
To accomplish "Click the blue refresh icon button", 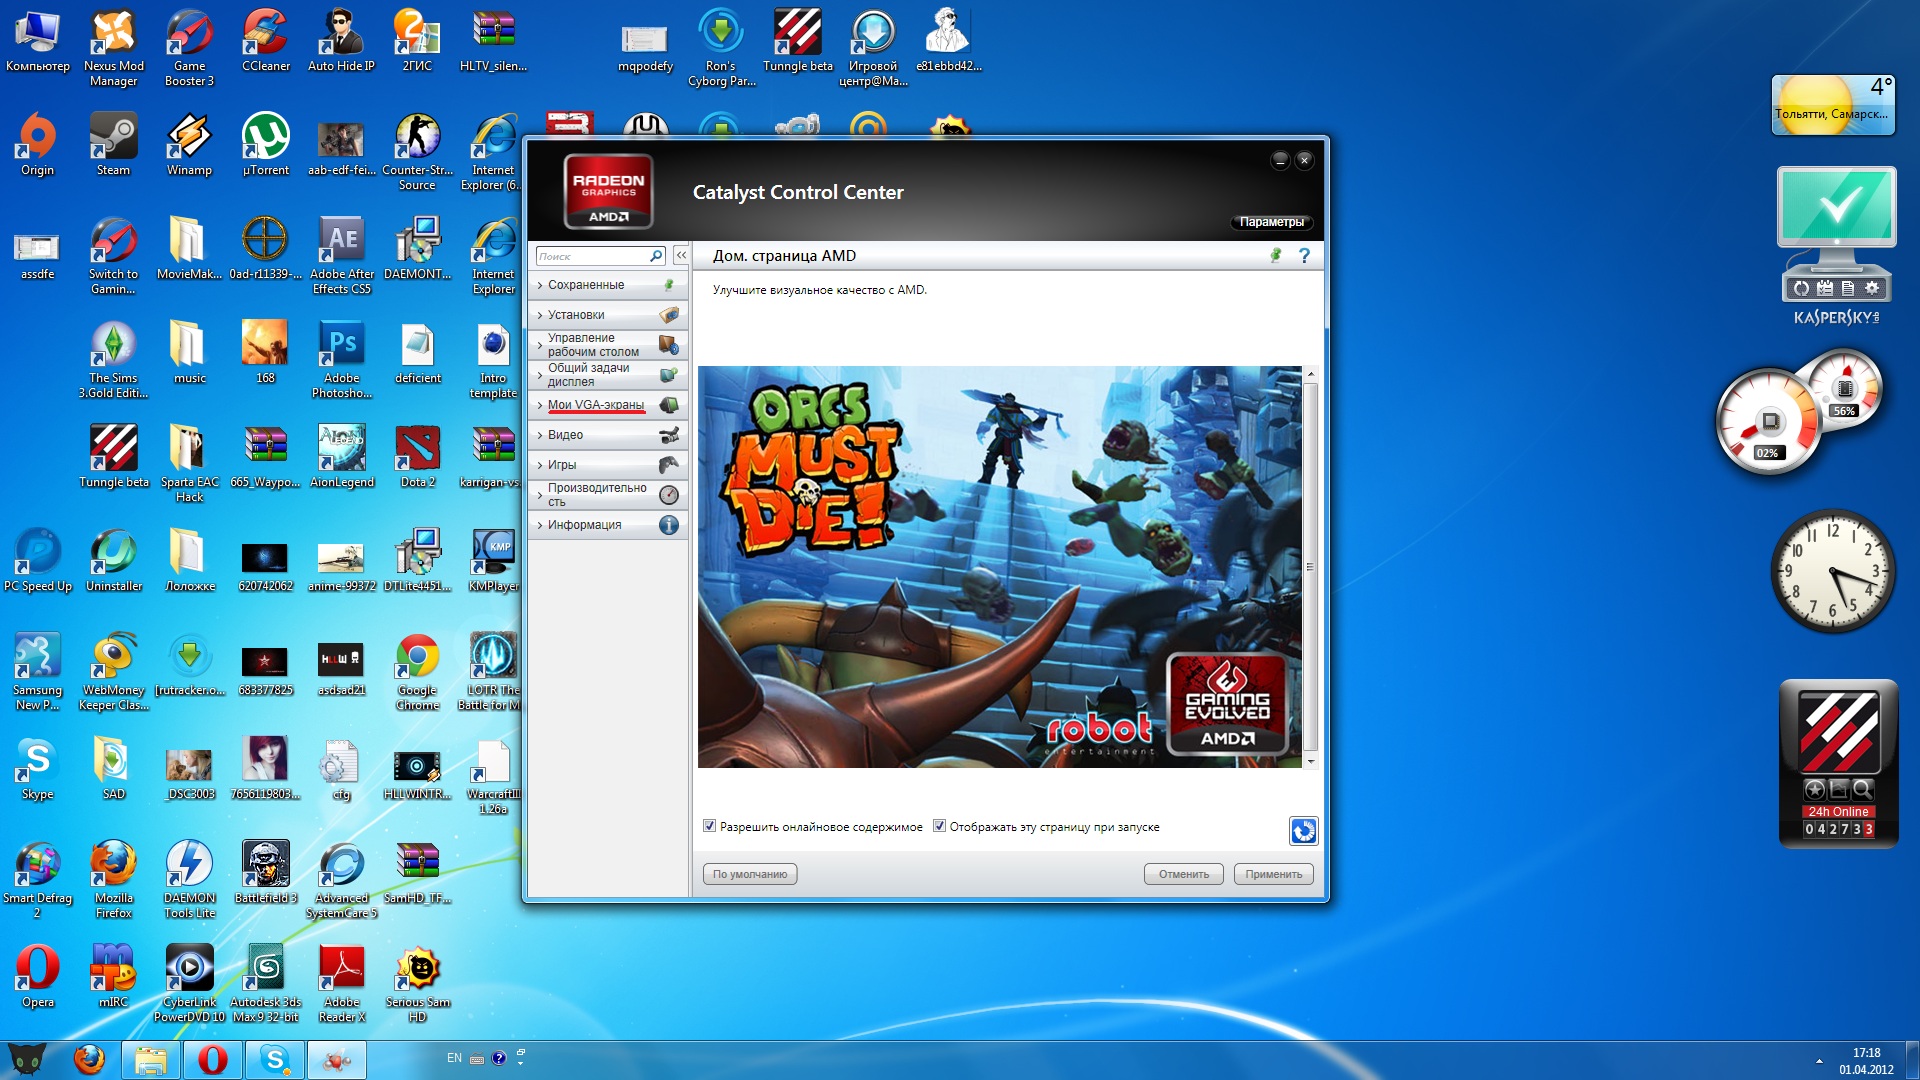I will pyautogui.click(x=1303, y=831).
